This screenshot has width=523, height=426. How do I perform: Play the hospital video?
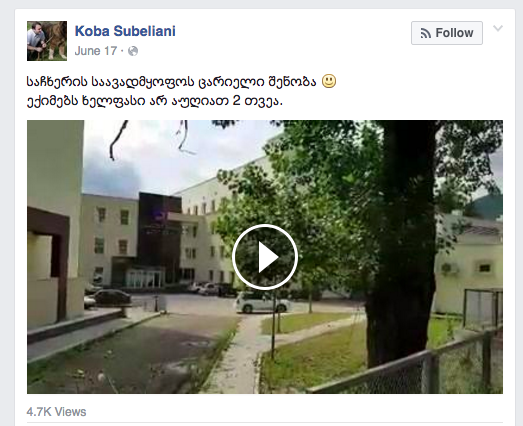coord(265,257)
